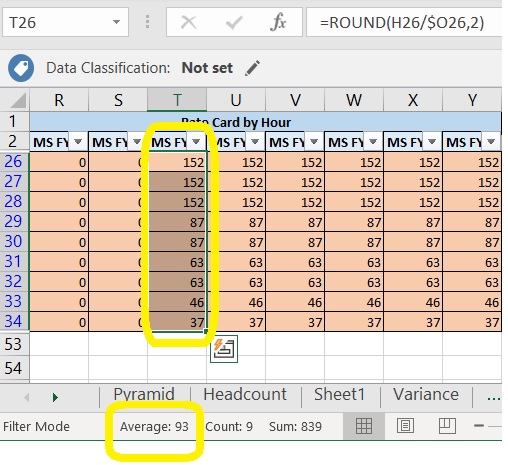Image resolution: width=508 pixels, height=465 pixels.
Task: Select row 29 header
Action: (x=15, y=222)
